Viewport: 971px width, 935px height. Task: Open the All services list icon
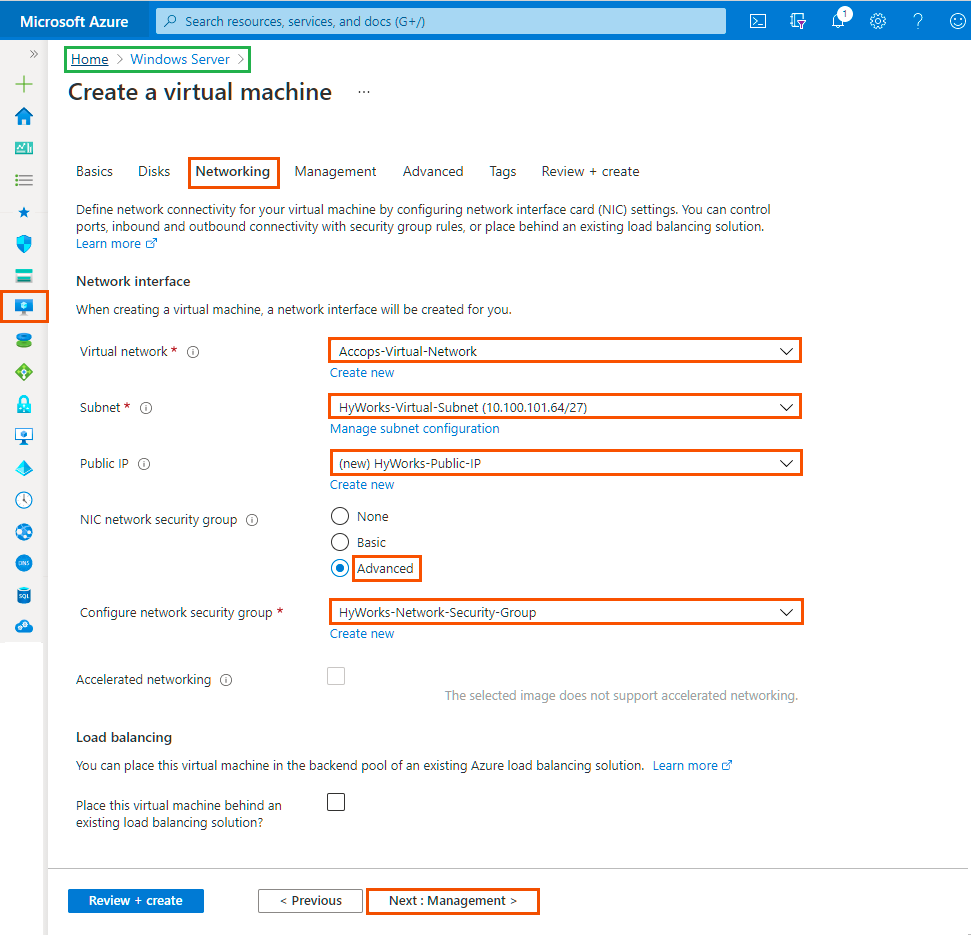point(24,180)
